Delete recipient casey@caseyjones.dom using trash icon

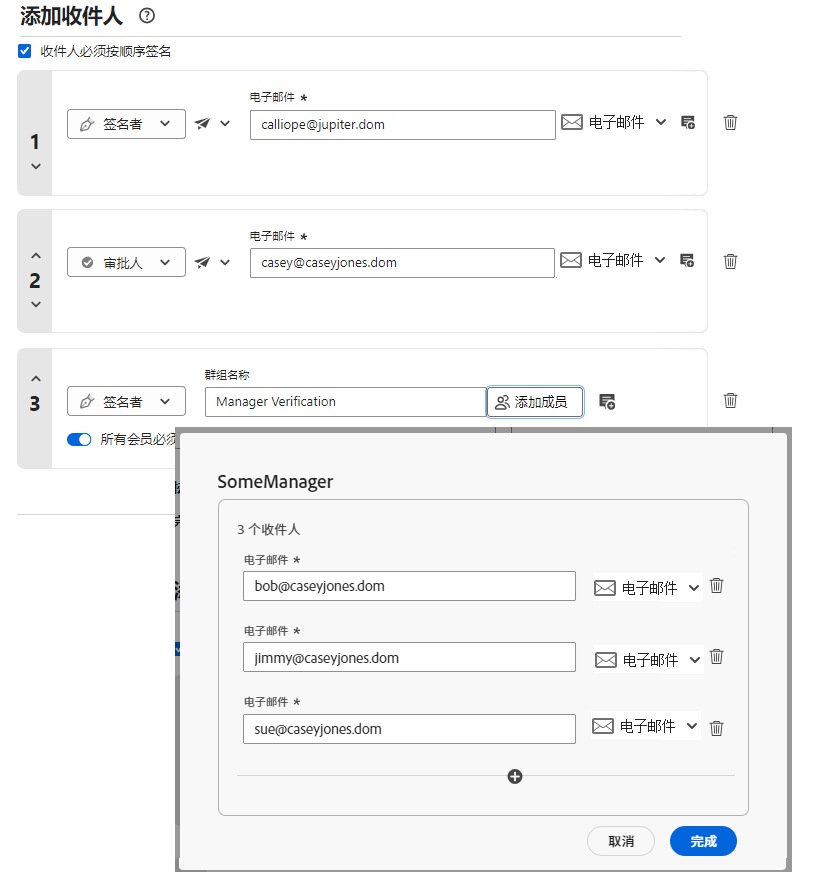coord(730,261)
